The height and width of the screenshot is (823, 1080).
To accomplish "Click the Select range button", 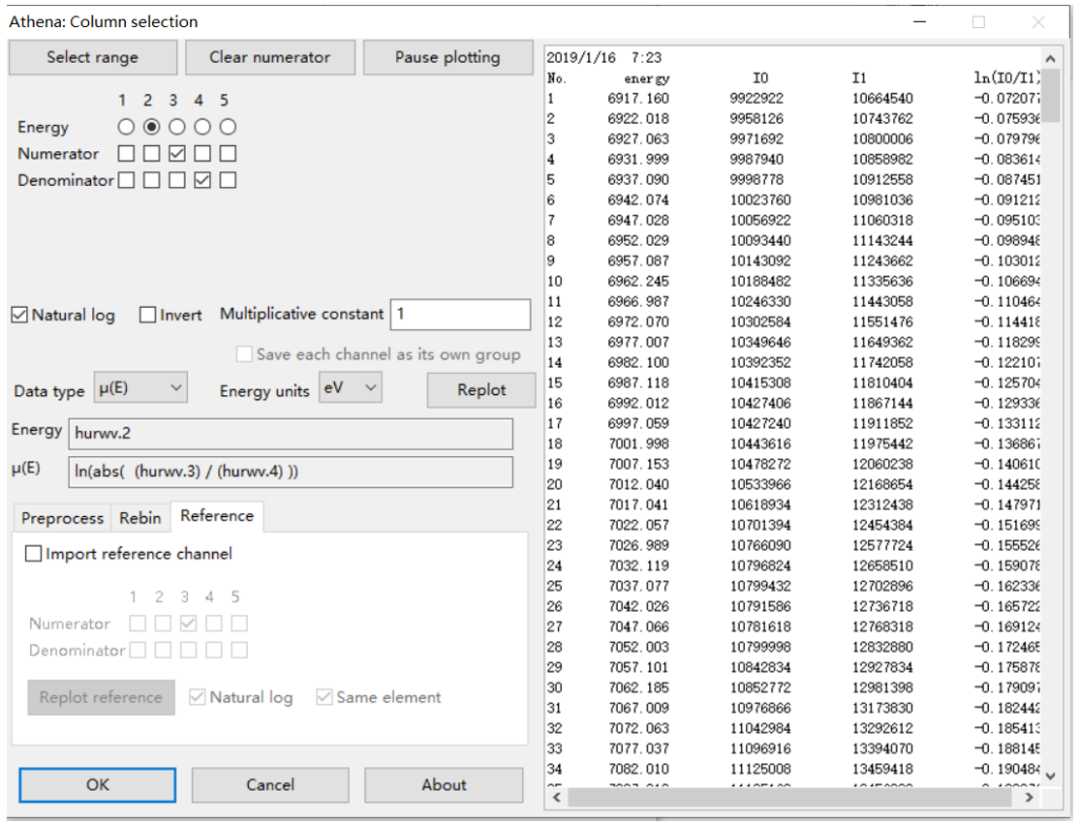I will [92, 57].
